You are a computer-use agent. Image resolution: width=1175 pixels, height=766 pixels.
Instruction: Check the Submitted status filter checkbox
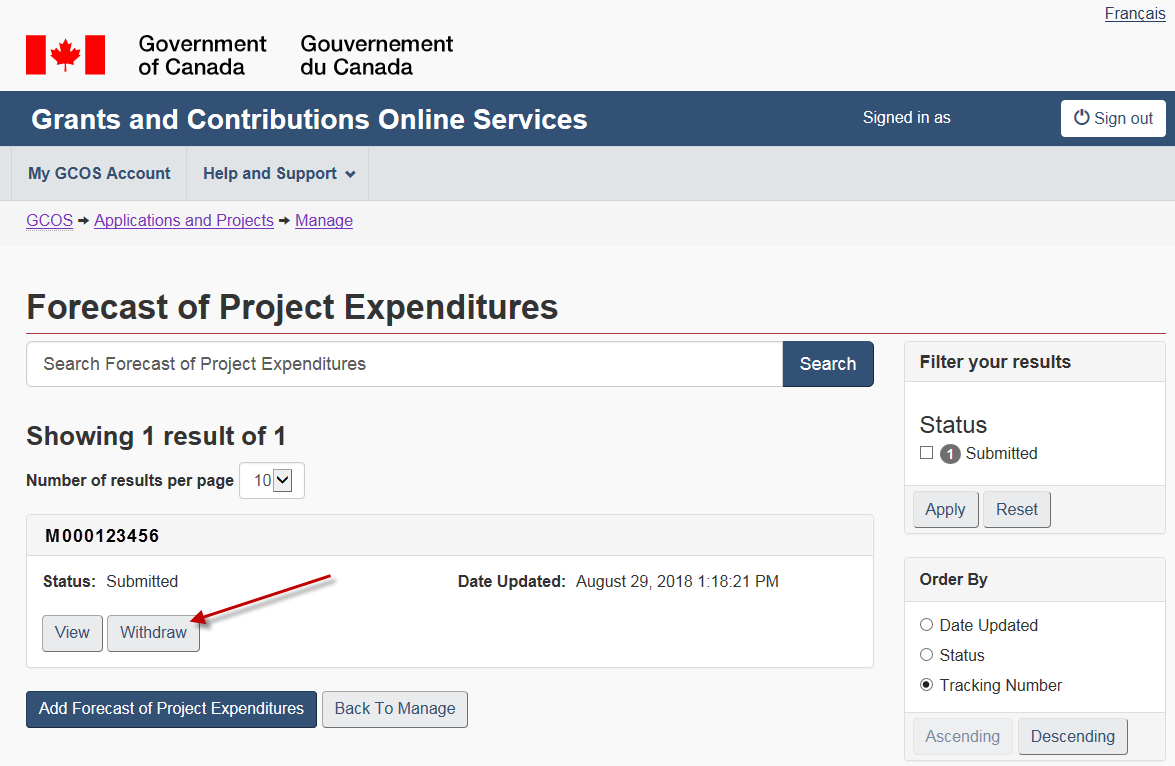pyautogui.click(x=926, y=453)
